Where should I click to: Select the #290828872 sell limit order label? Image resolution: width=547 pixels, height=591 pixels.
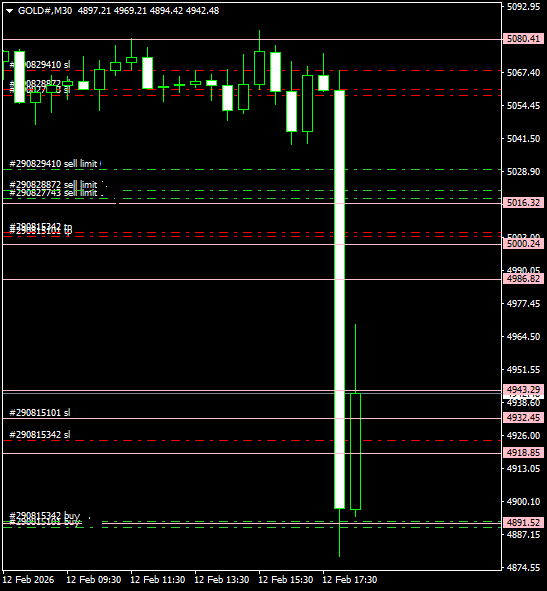click(x=54, y=185)
